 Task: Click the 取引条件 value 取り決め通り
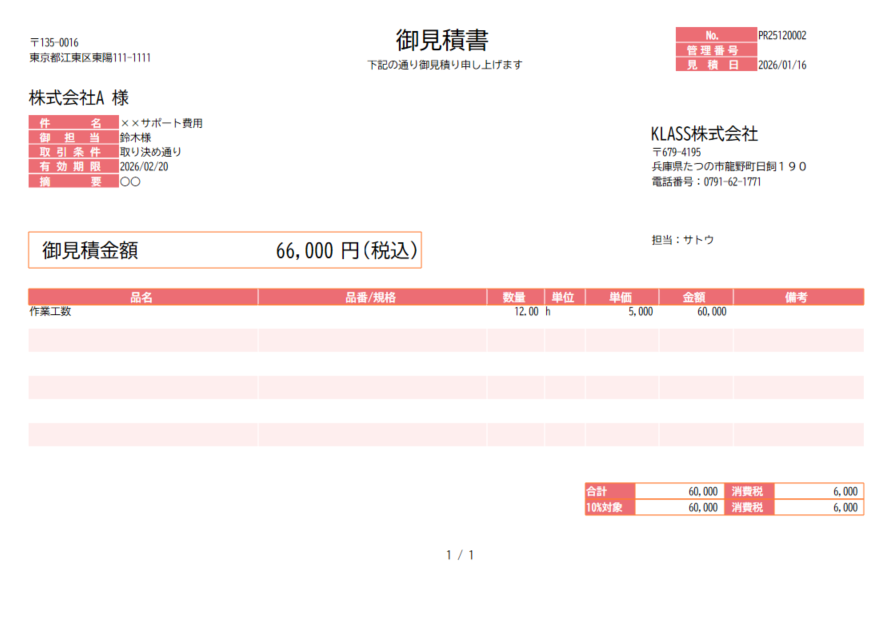click(150, 152)
